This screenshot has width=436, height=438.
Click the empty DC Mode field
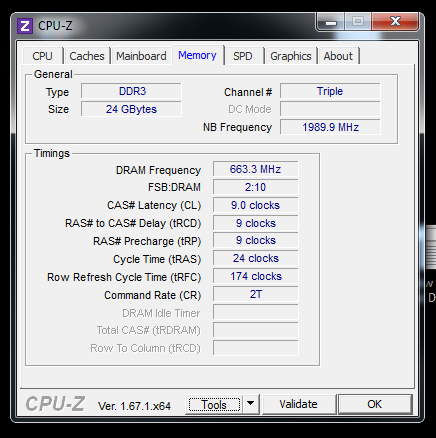[x=330, y=109]
